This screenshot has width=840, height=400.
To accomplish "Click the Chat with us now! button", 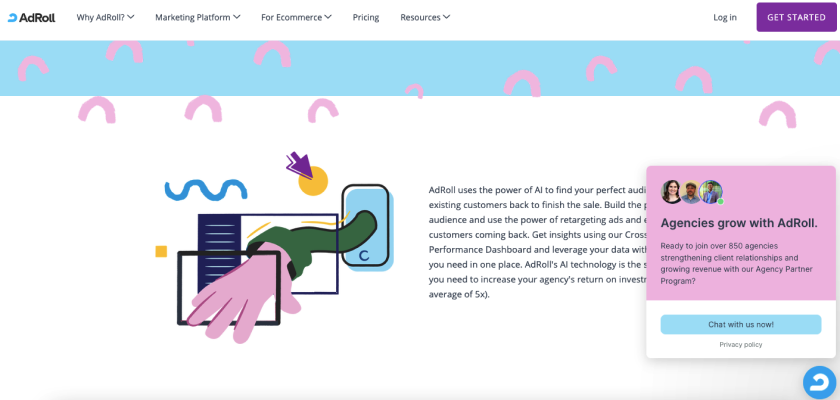I will click(x=741, y=324).
